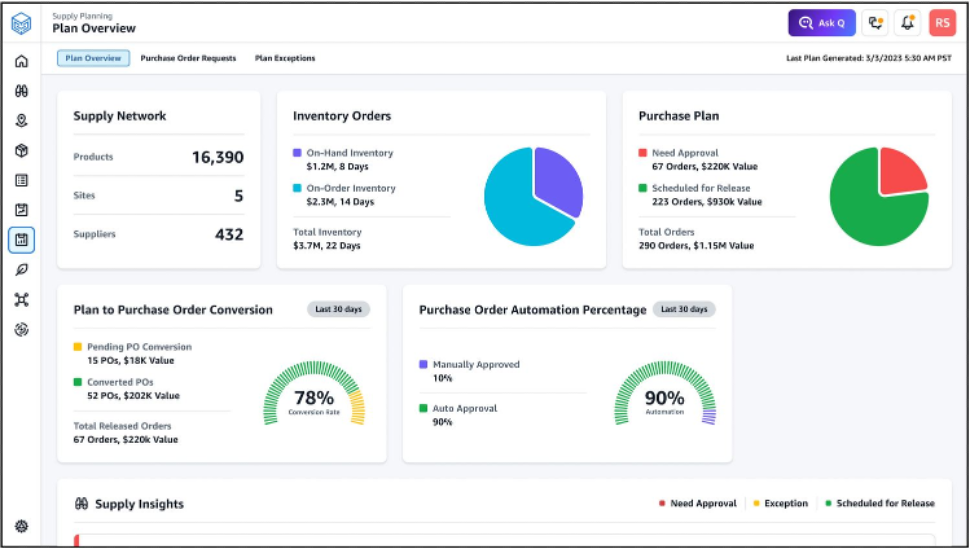Click the Purchase Plan pie chart
Screen dimensions: 970x550
coord(879,196)
